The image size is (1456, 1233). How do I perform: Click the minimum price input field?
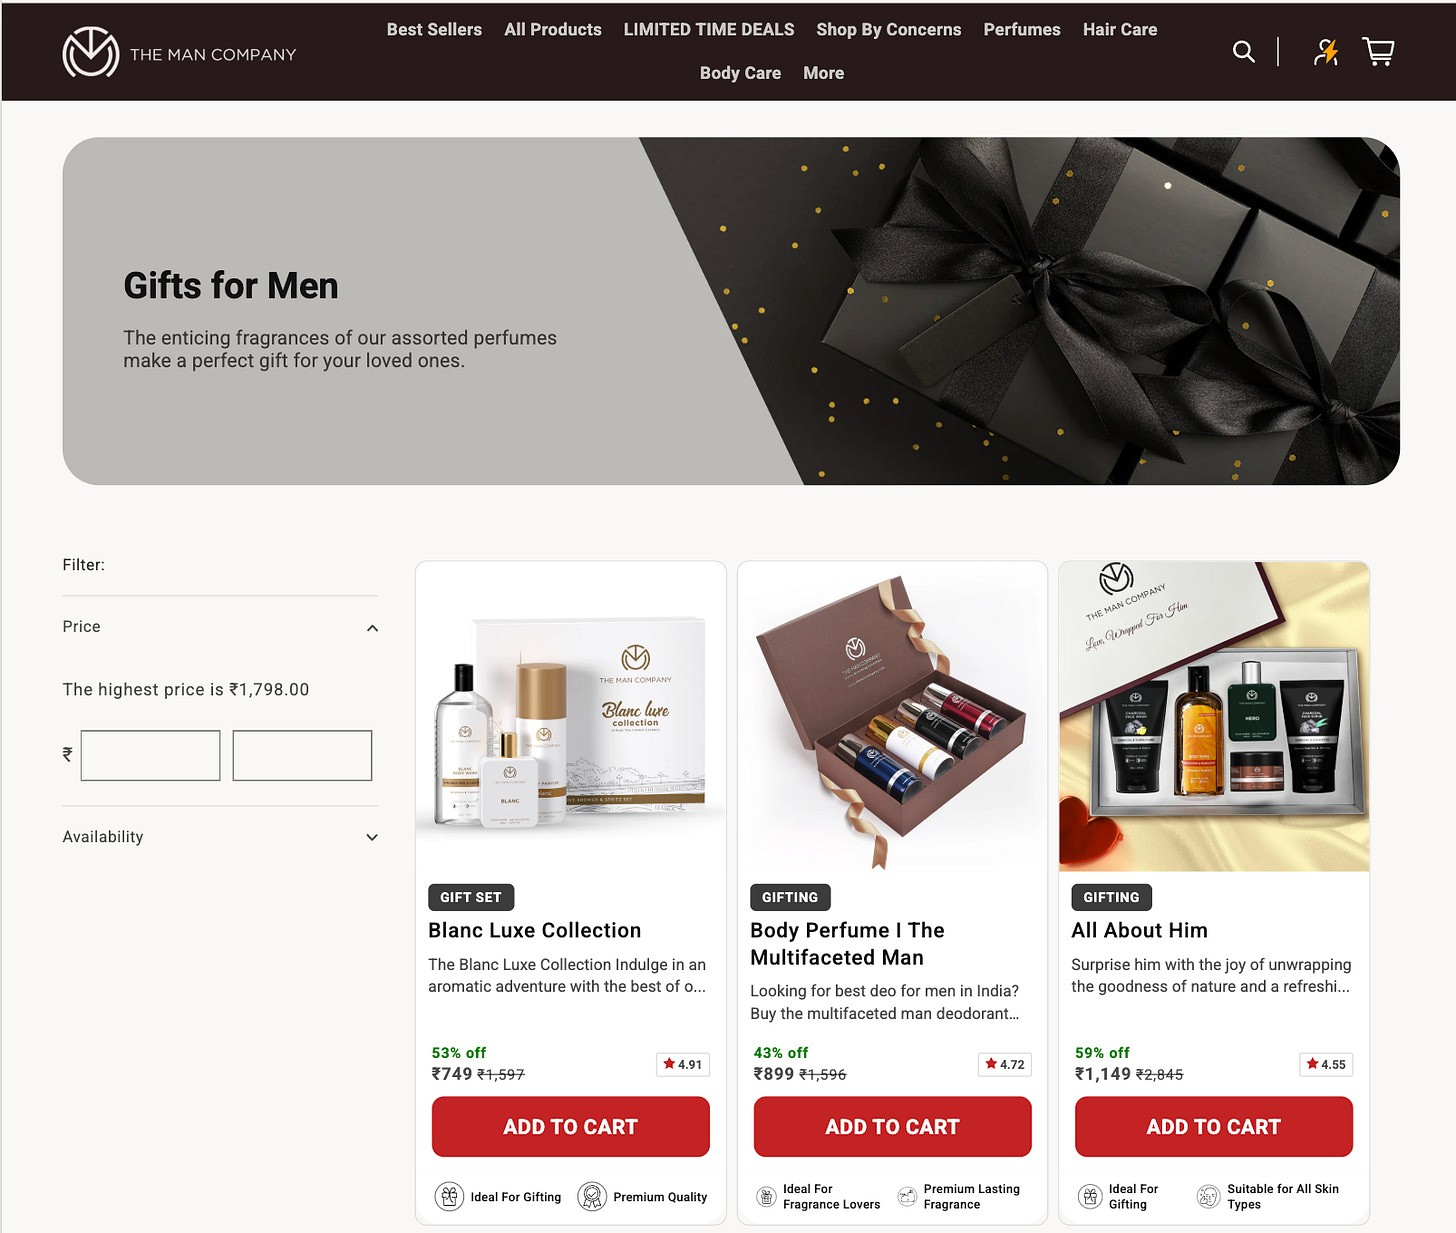[150, 755]
